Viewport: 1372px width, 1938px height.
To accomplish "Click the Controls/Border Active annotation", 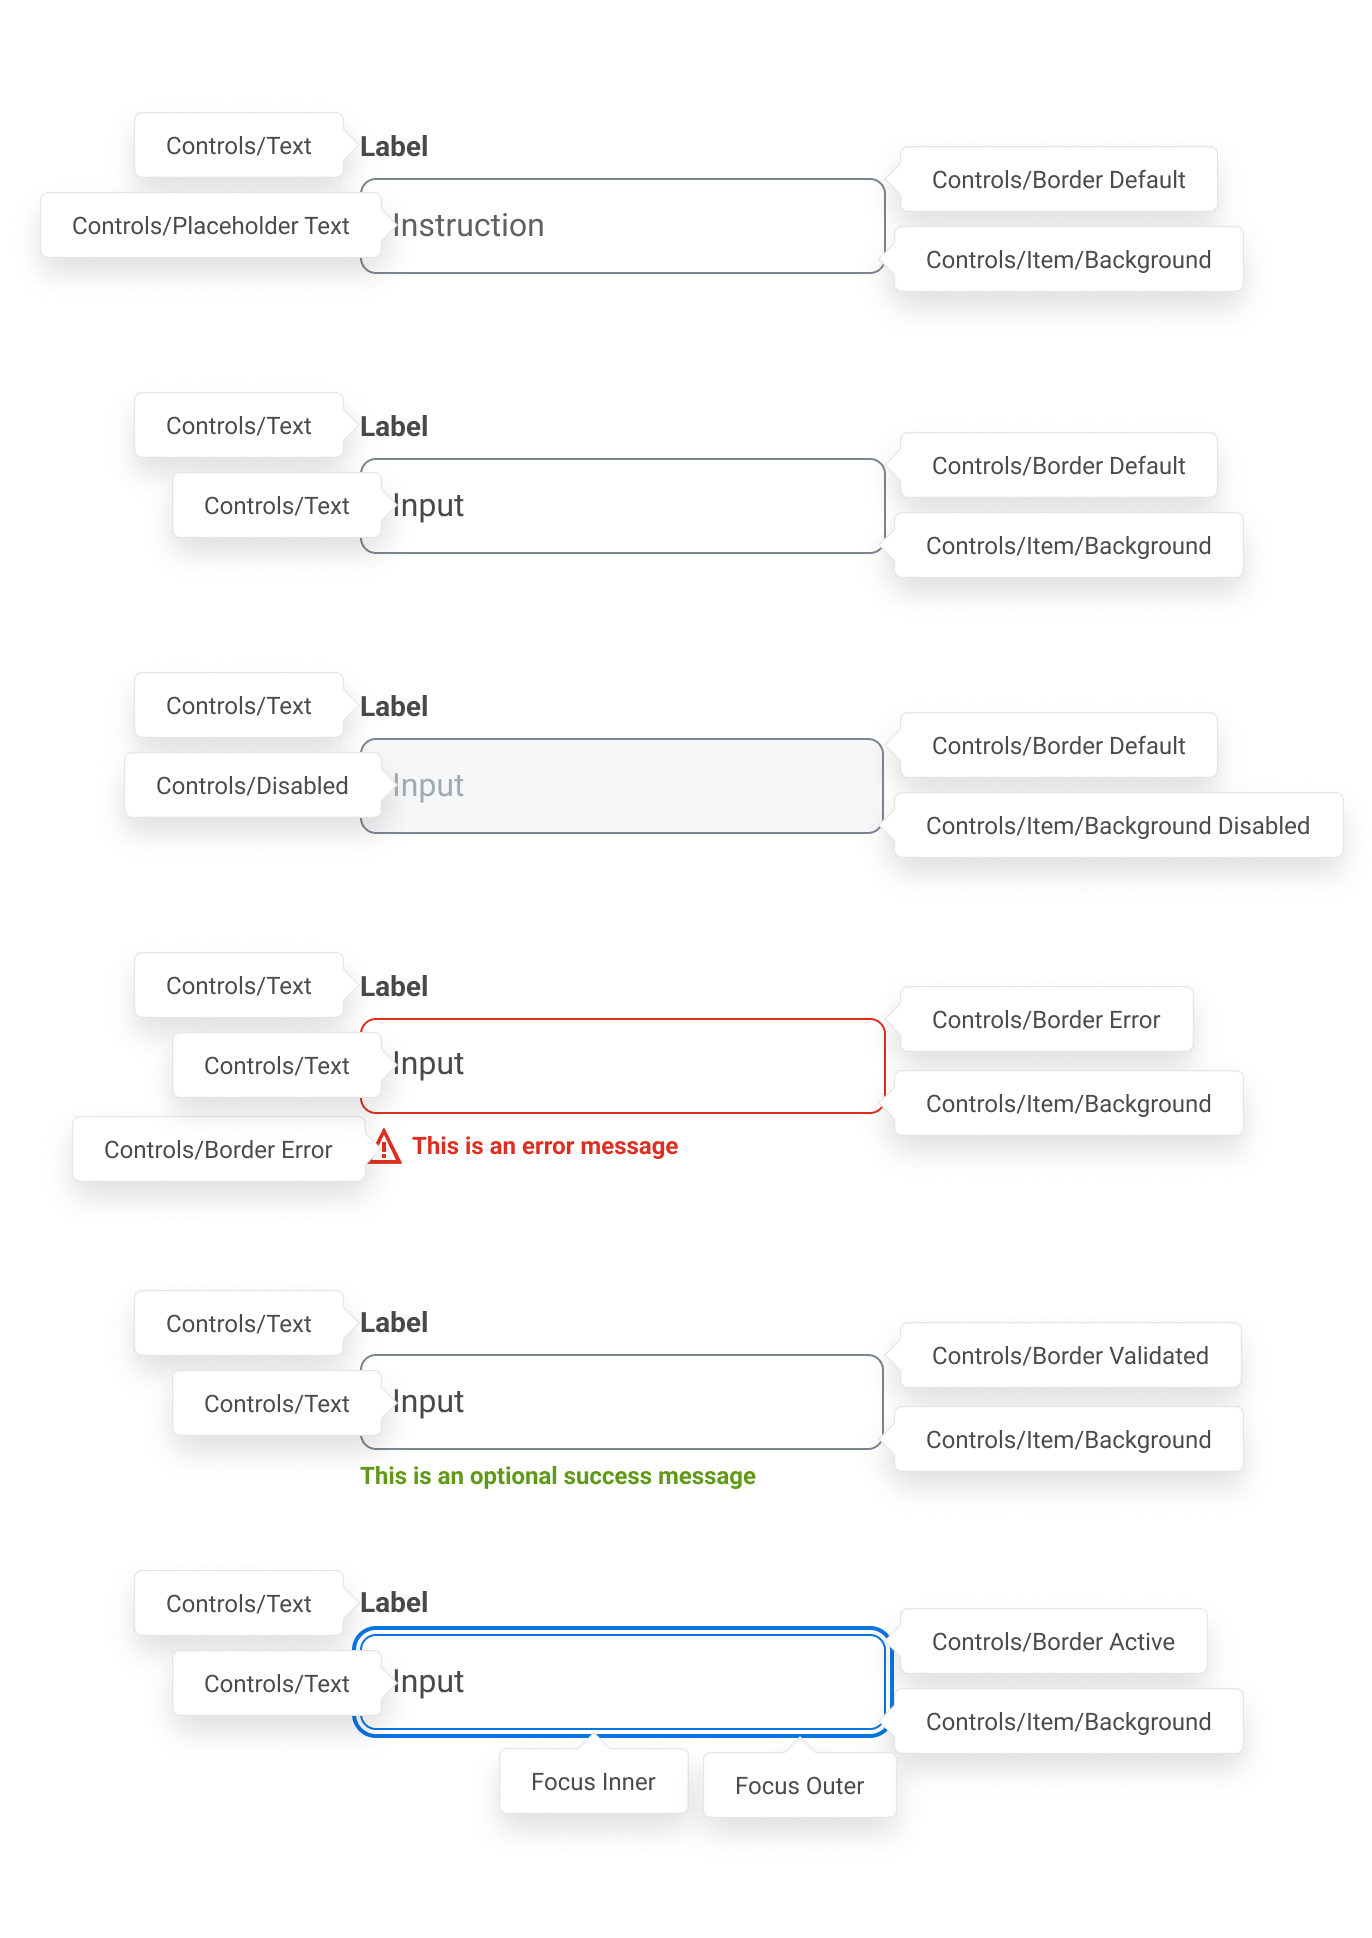I will click(1053, 1642).
